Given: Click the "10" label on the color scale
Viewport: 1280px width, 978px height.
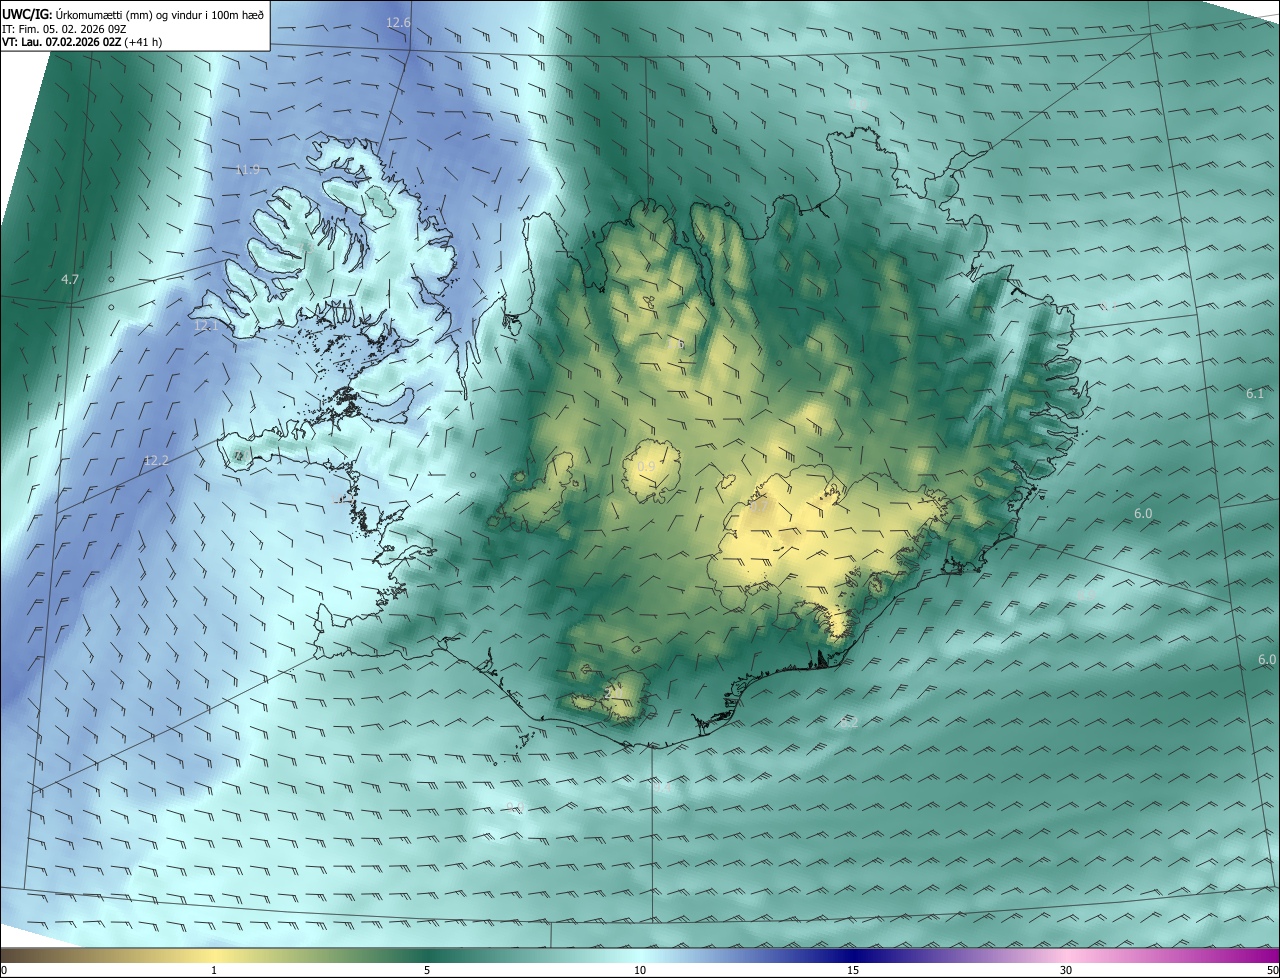Looking at the screenshot, I should (640, 971).
